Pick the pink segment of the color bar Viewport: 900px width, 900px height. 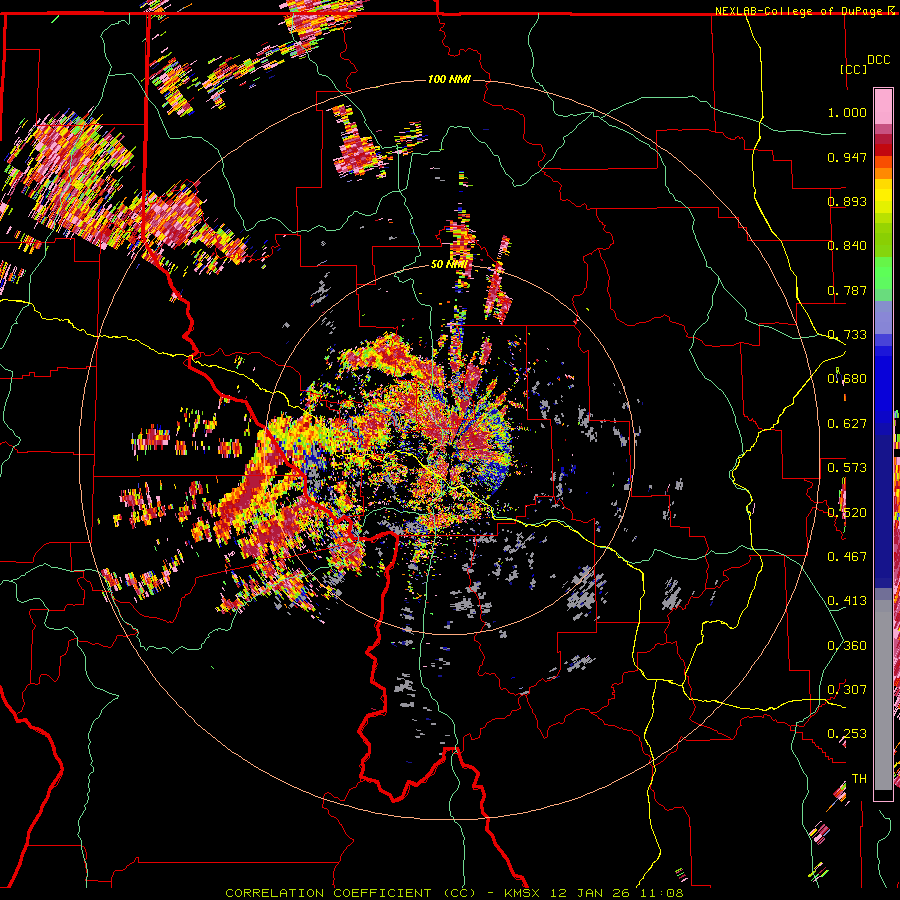(x=883, y=106)
